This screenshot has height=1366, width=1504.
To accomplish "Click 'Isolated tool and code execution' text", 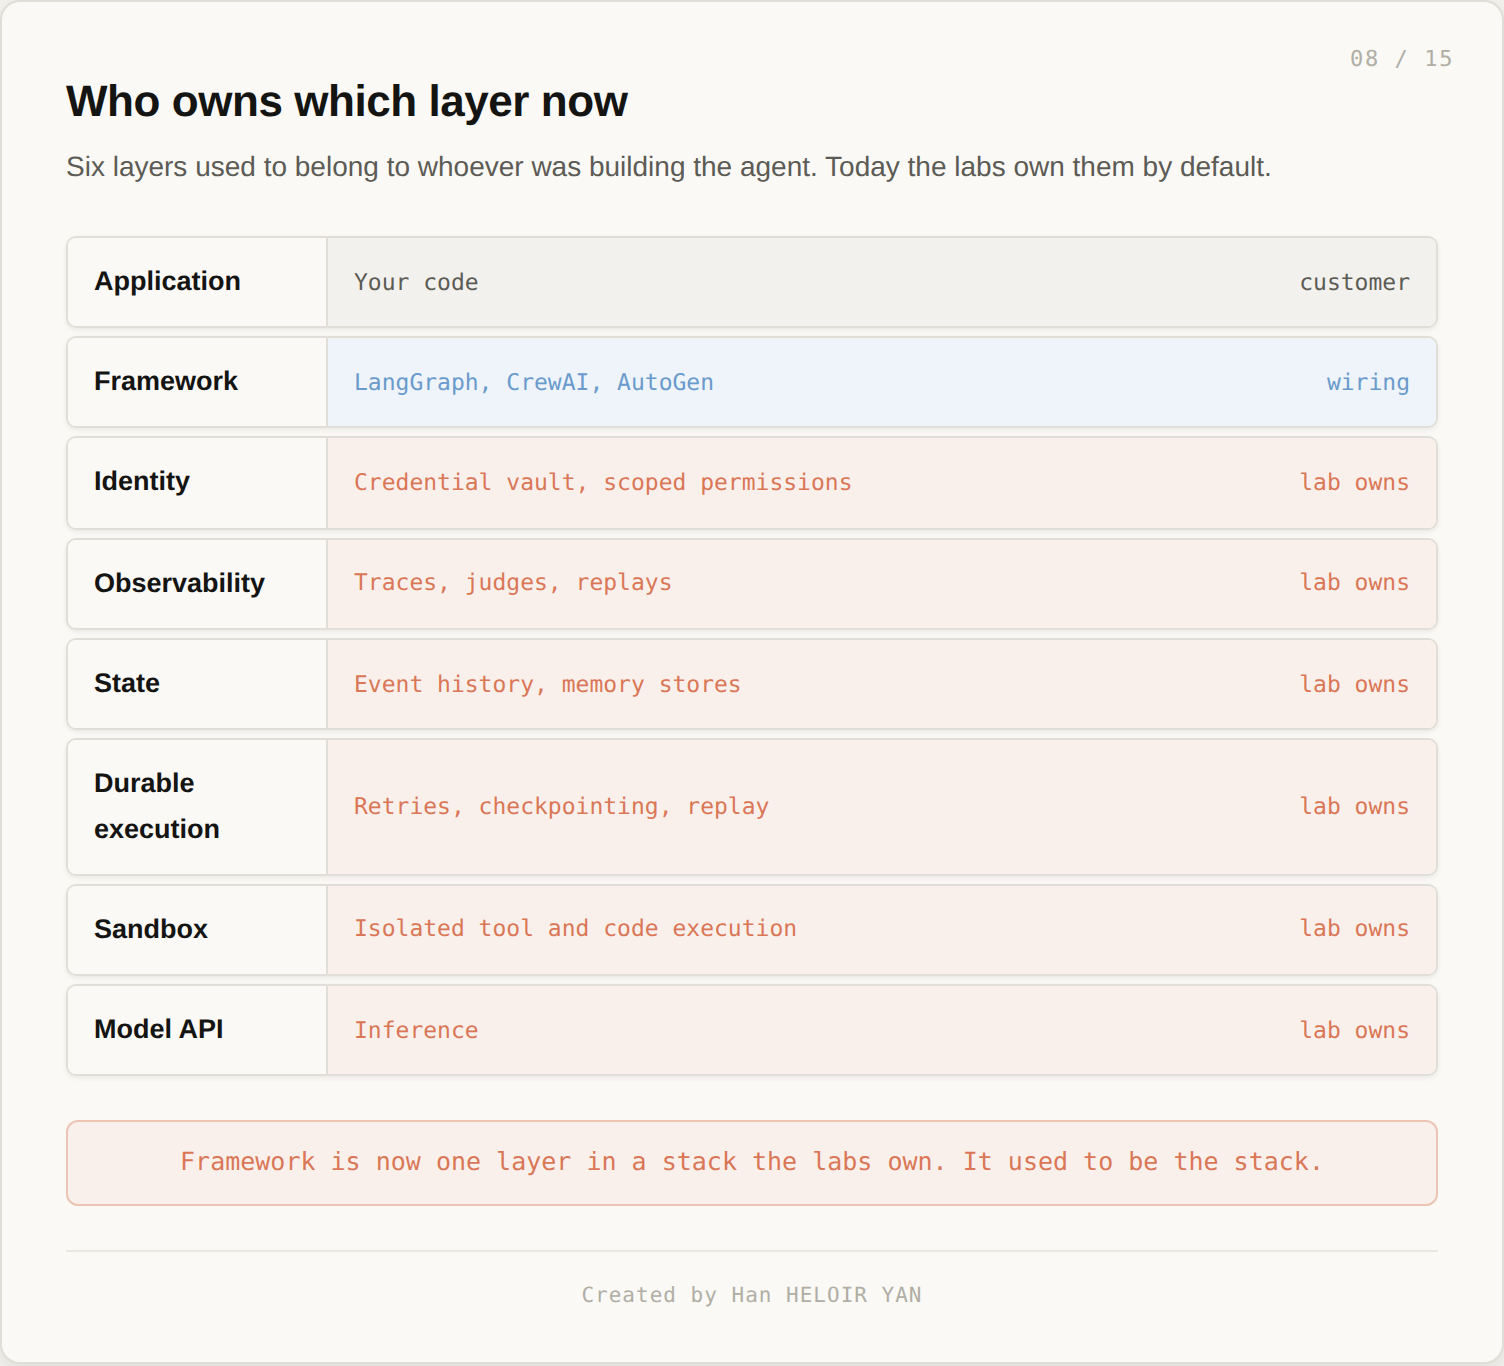I will tap(575, 928).
